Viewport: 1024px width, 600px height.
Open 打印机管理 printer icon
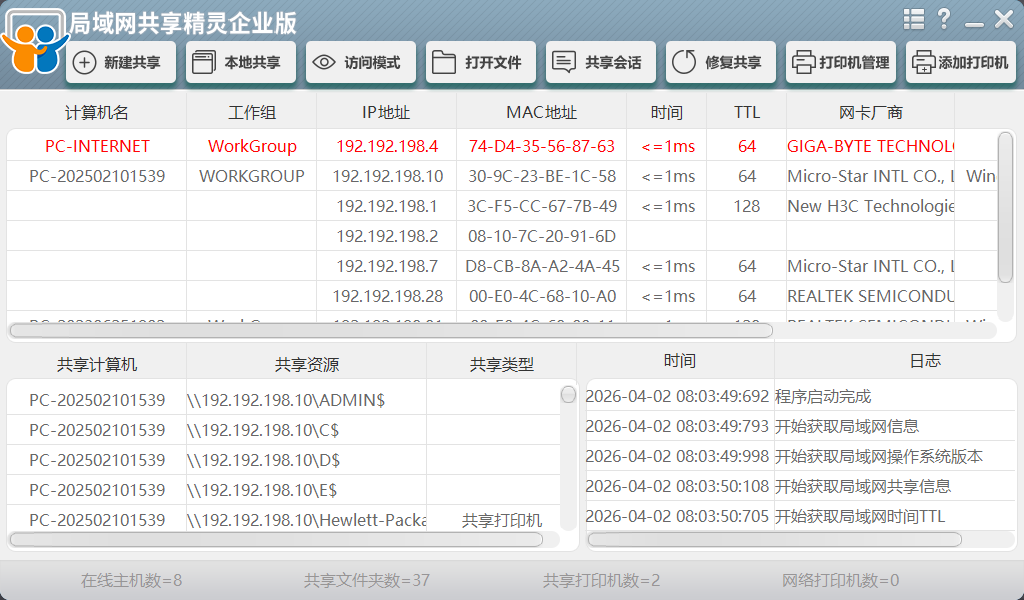802,62
